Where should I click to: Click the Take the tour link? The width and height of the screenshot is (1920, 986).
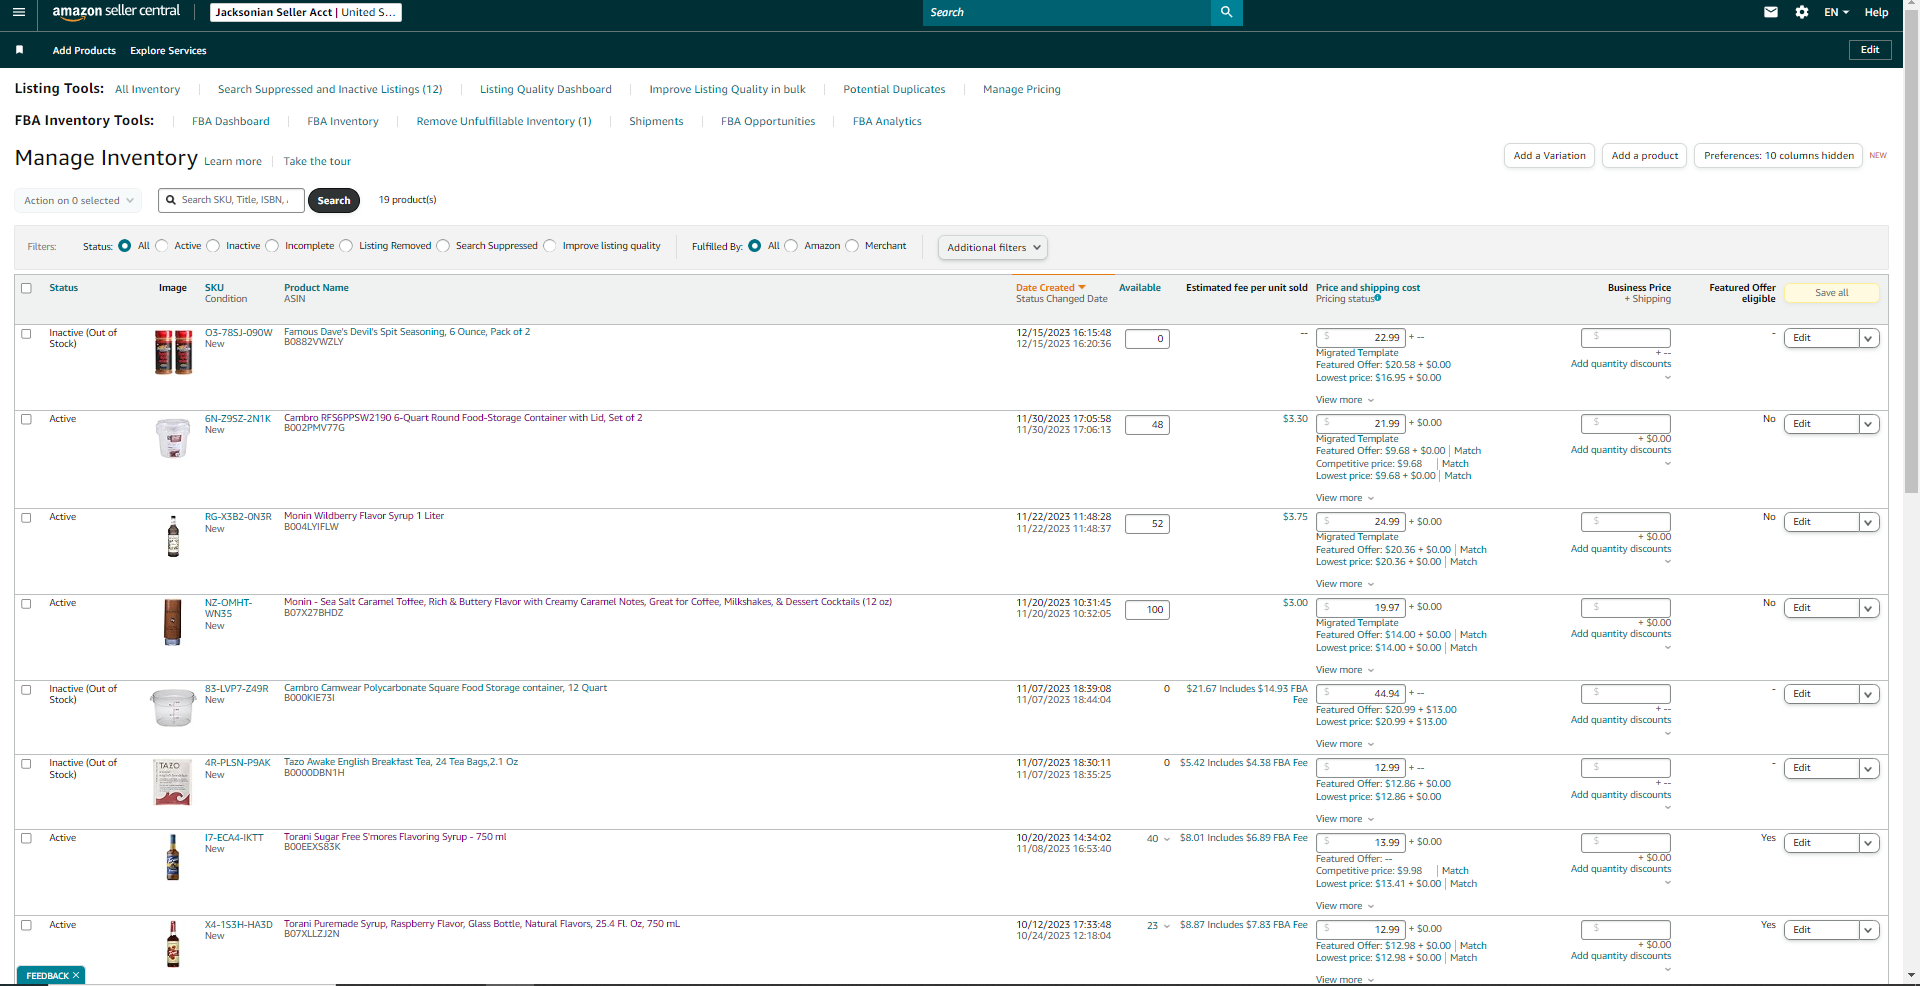pos(317,162)
